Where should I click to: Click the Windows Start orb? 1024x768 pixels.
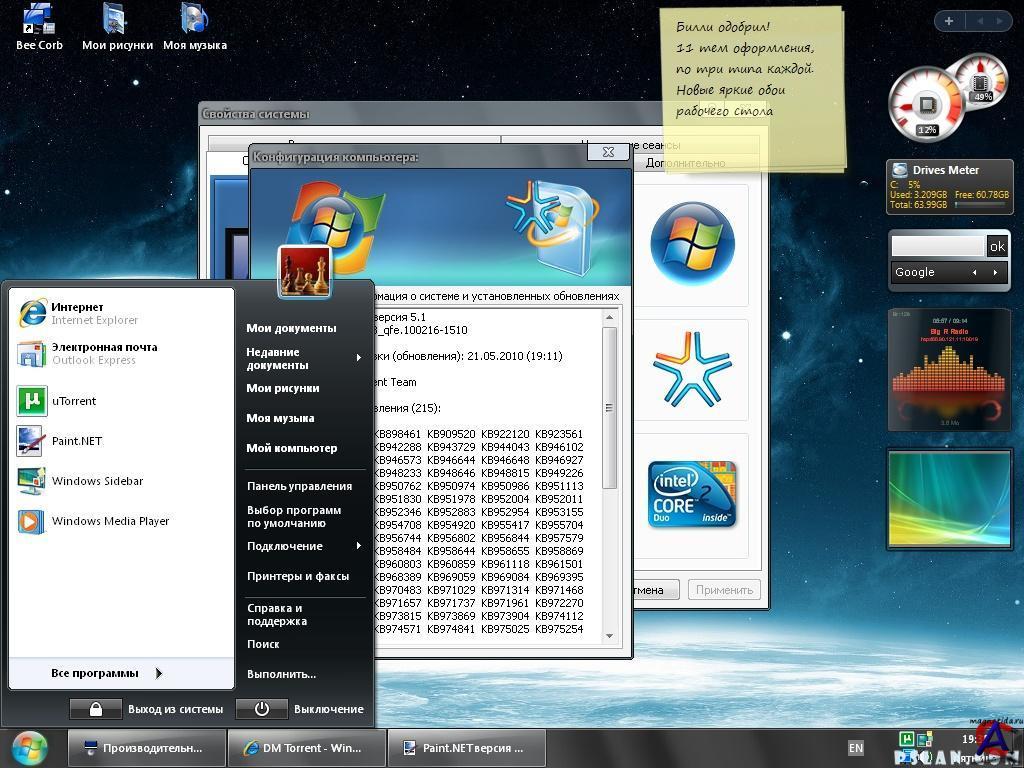(31, 748)
